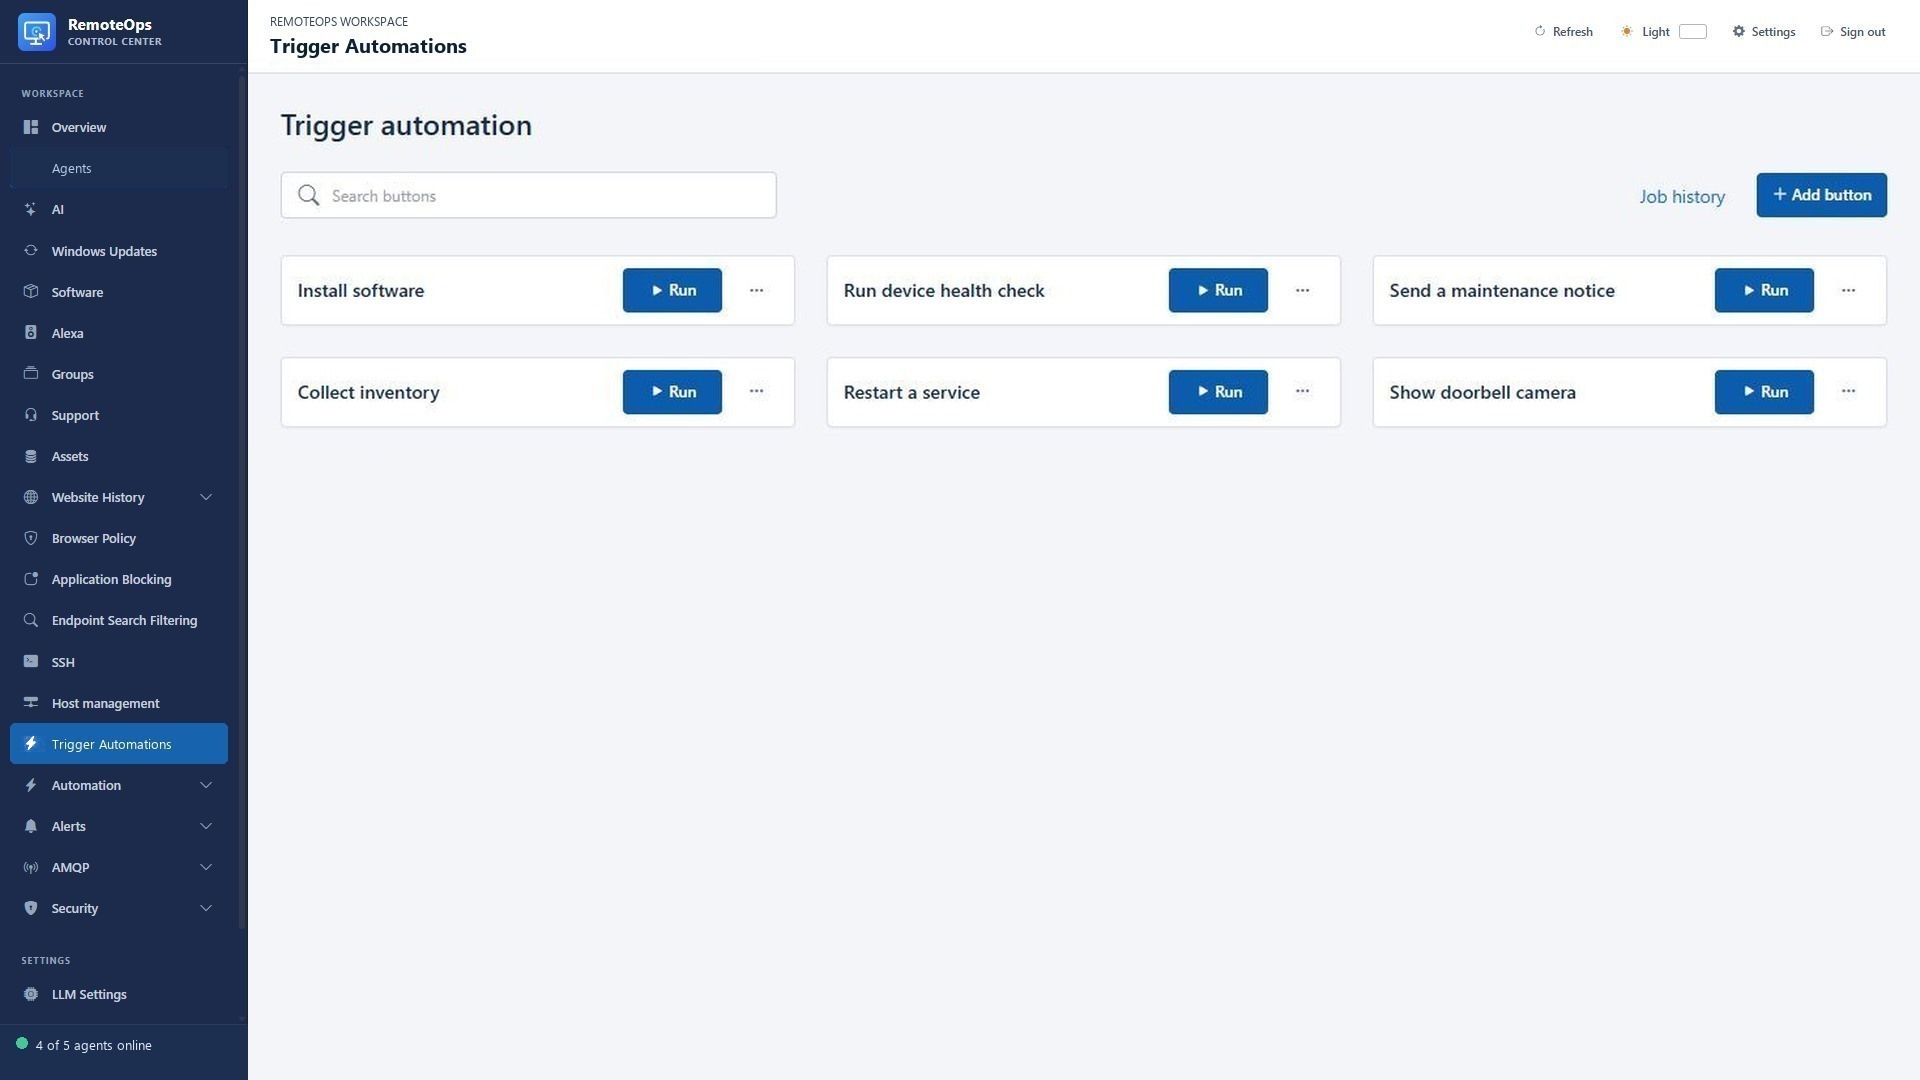This screenshot has width=1920, height=1080.
Task: Click the Assets database icon
Action: pyautogui.click(x=31, y=456)
